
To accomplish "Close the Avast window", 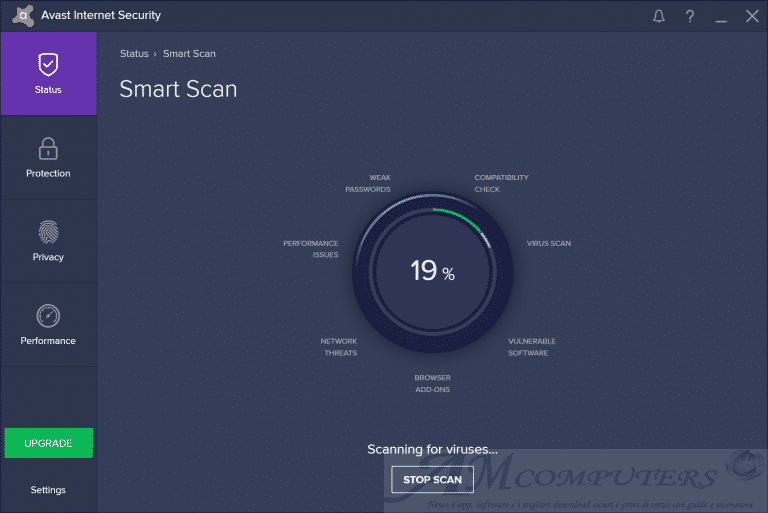I will coord(752,16).
